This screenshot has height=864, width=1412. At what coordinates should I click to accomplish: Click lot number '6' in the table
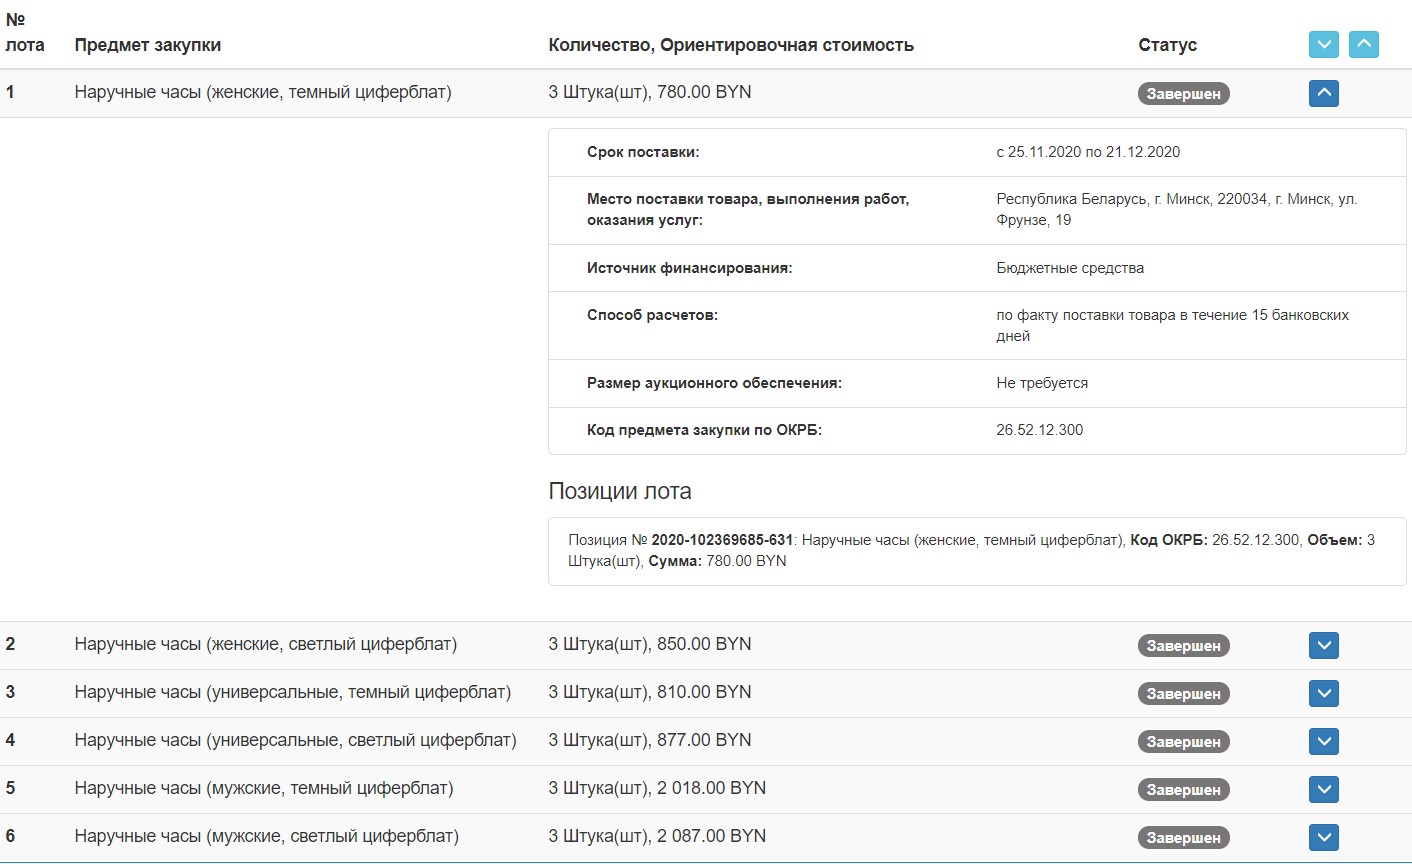10,836
